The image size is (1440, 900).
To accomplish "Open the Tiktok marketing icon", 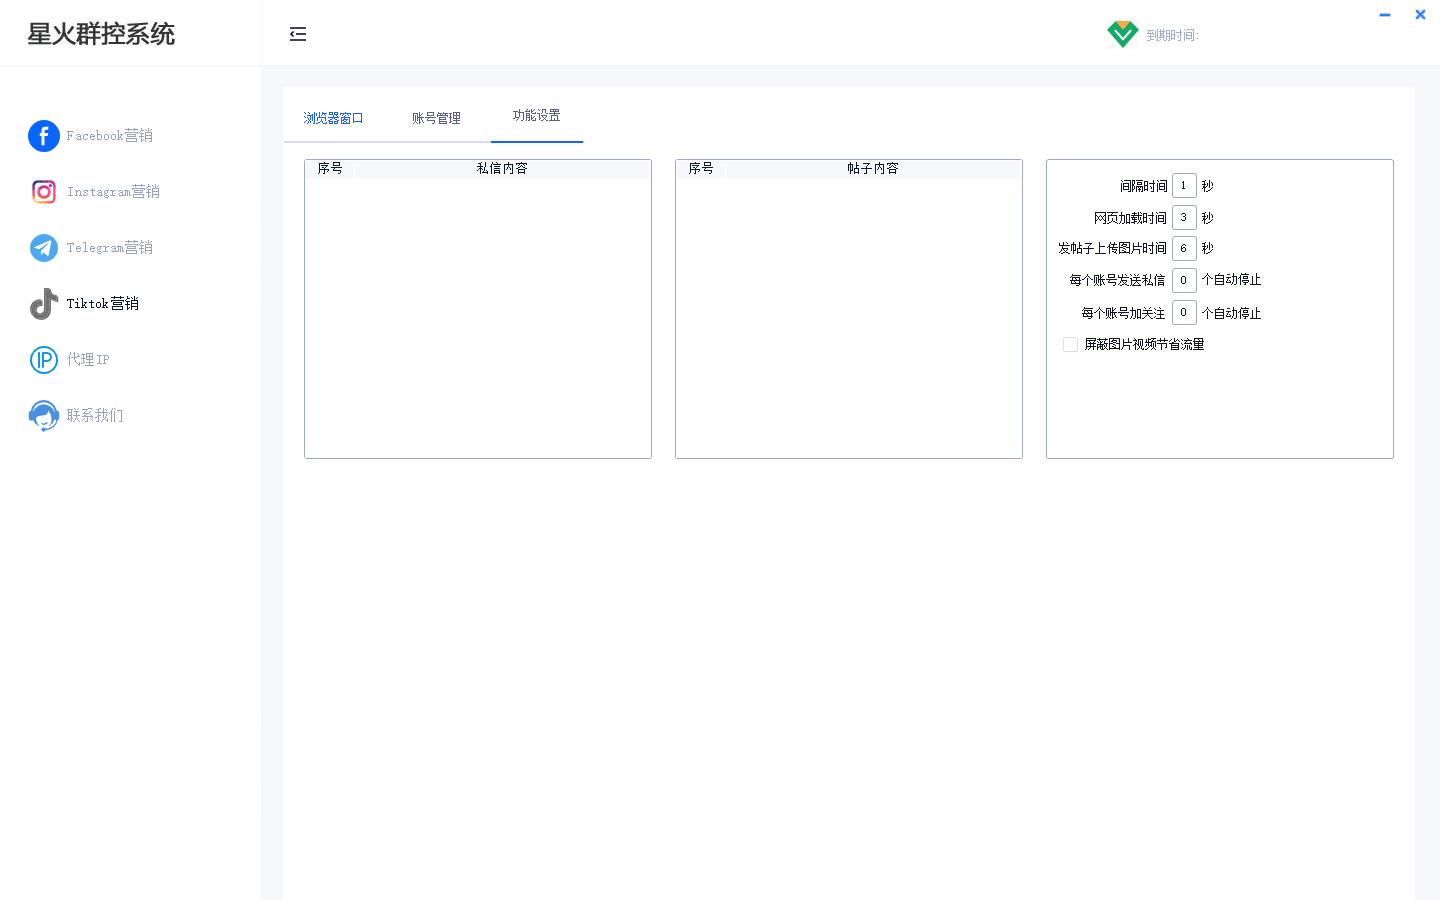I will coord(44,304).
